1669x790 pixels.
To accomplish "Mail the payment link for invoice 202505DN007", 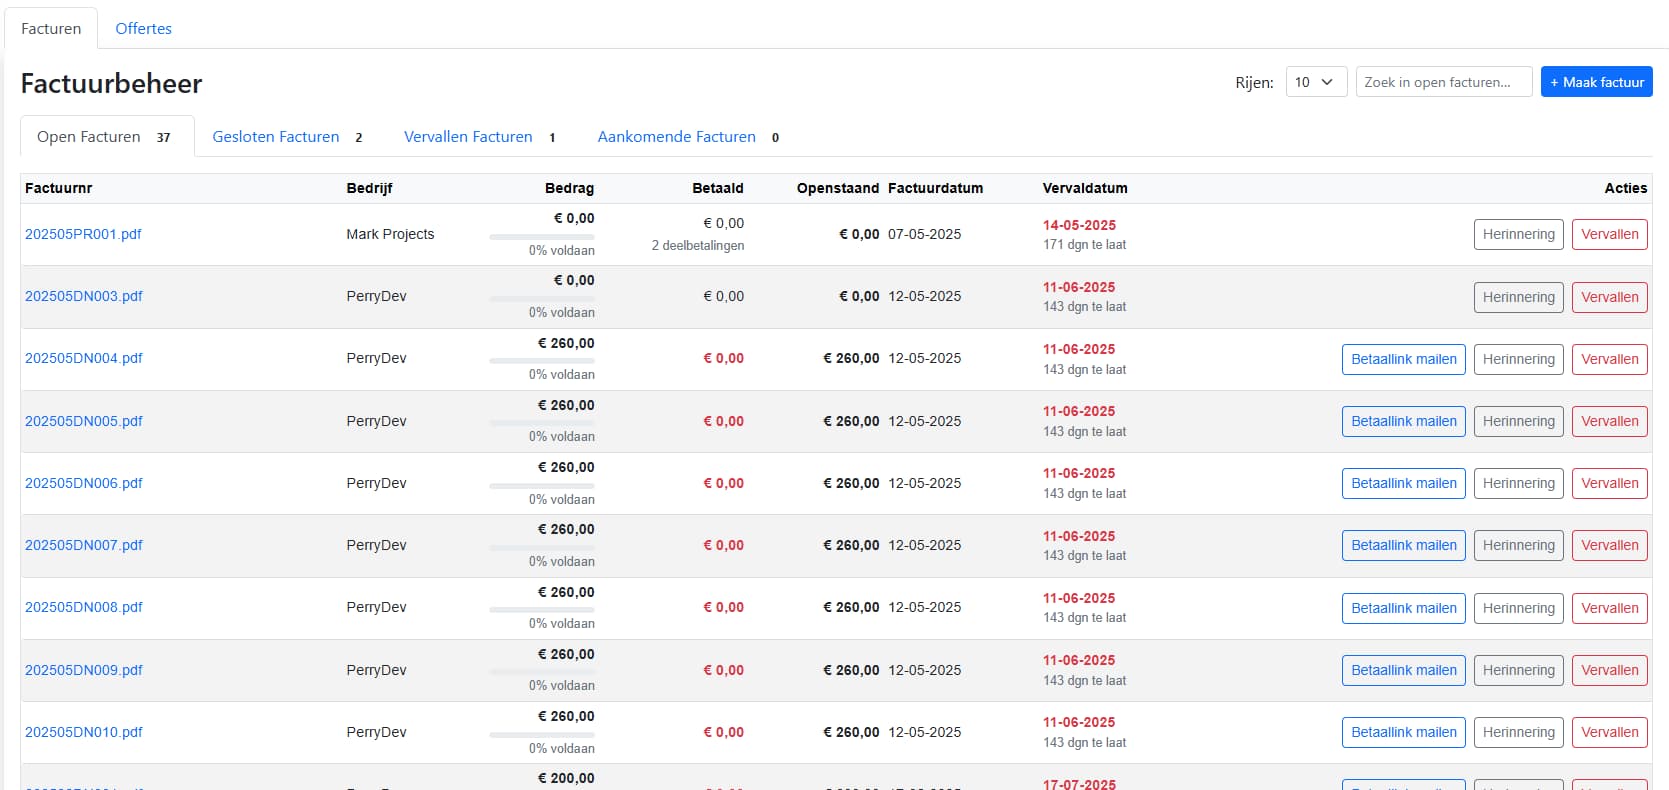I will click(x=1403, y=545).
